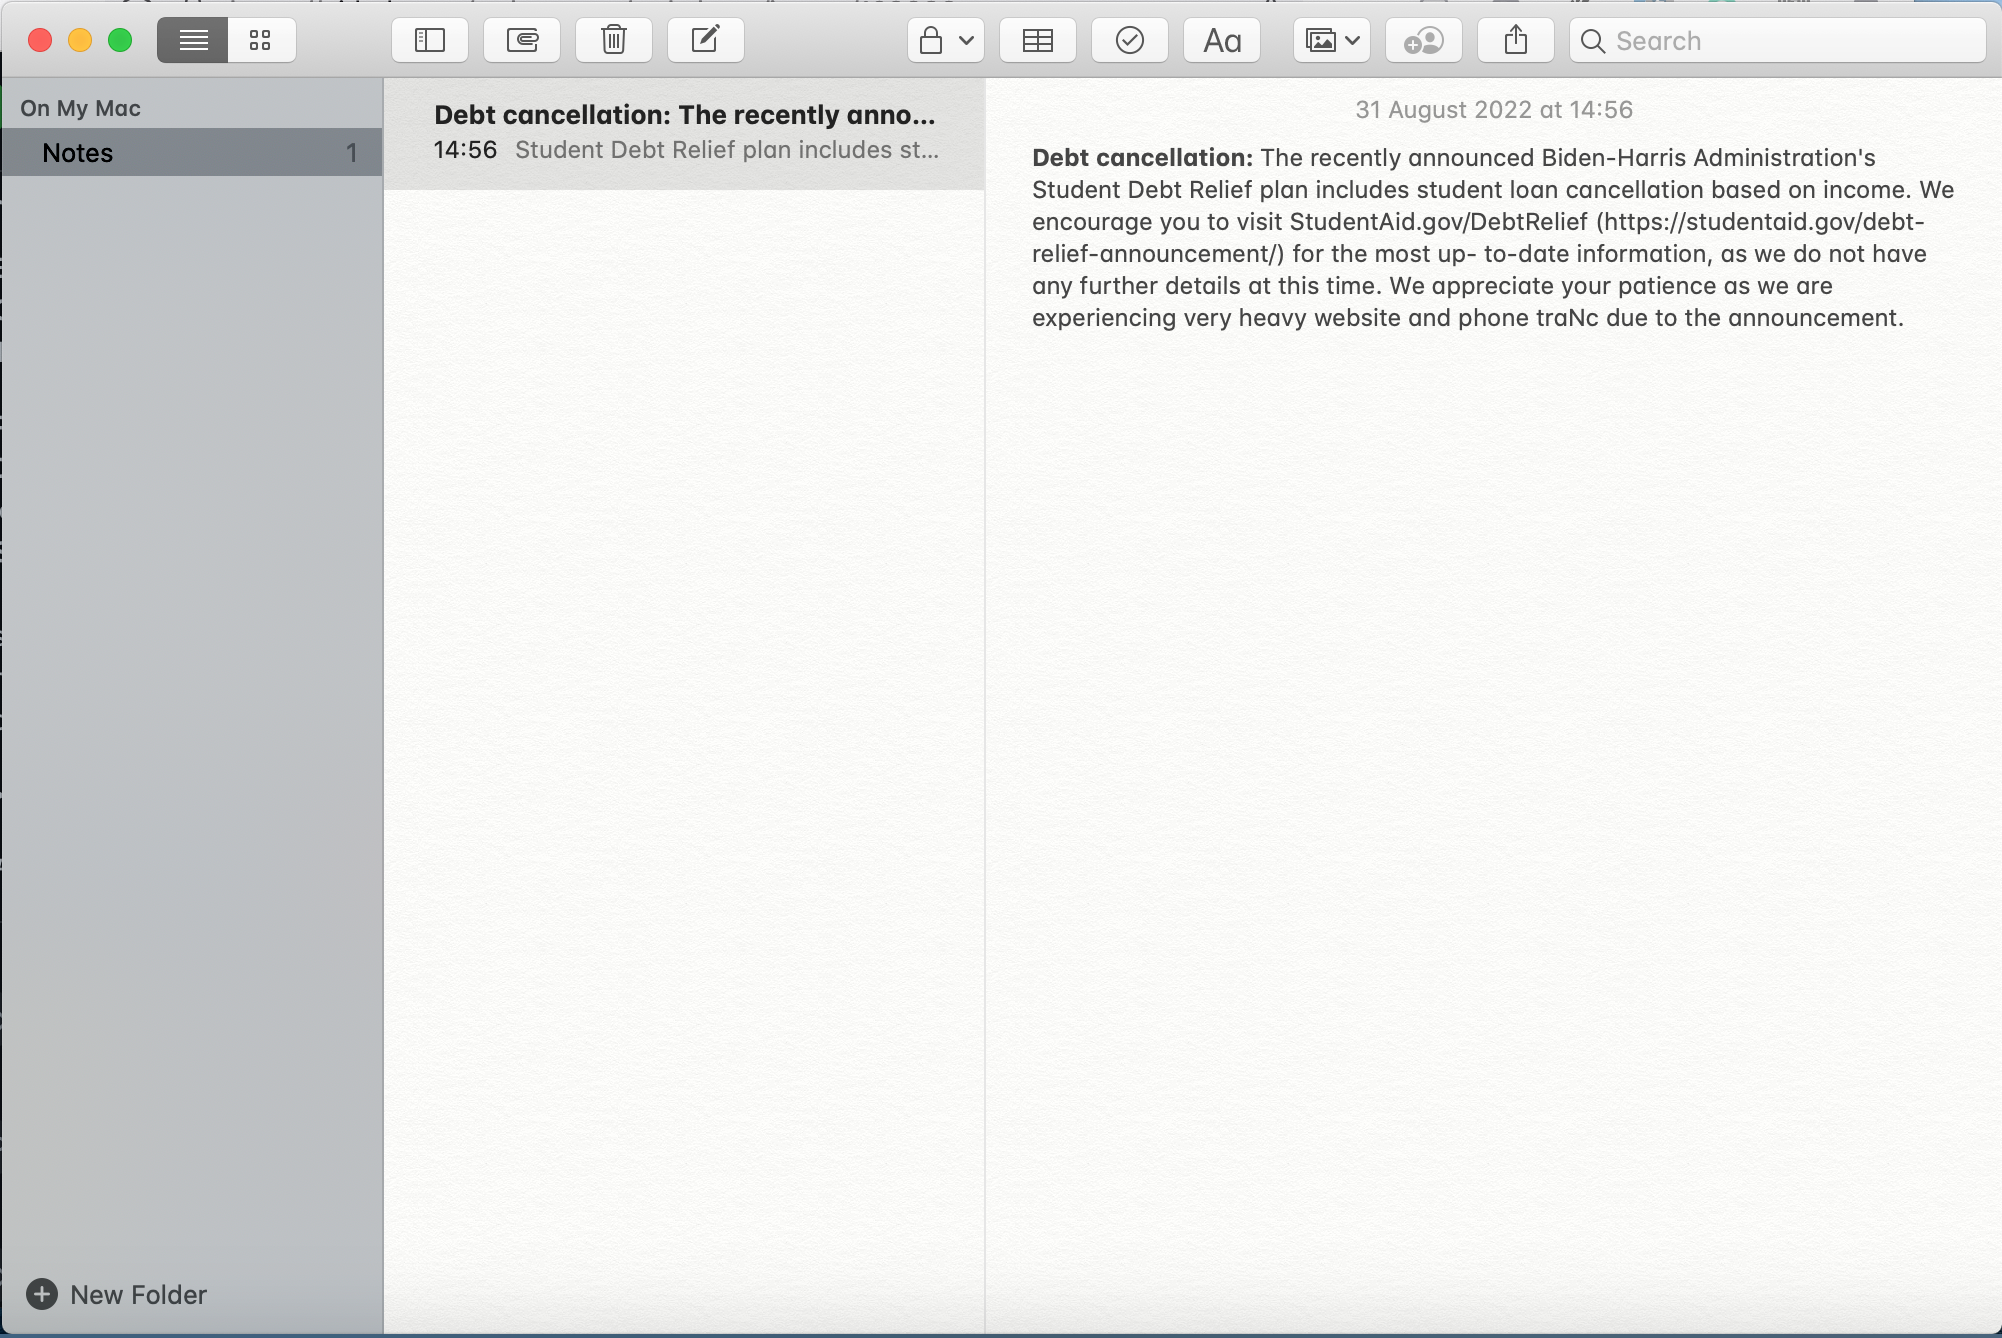Share the Debt cancellation note
2002x1338 pixels.
1515,40
